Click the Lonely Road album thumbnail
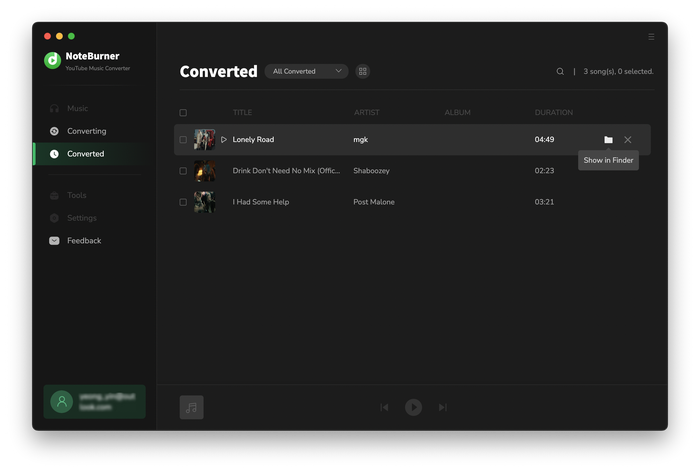The height and width of the screenshot is (473, 700). point(204,140)
